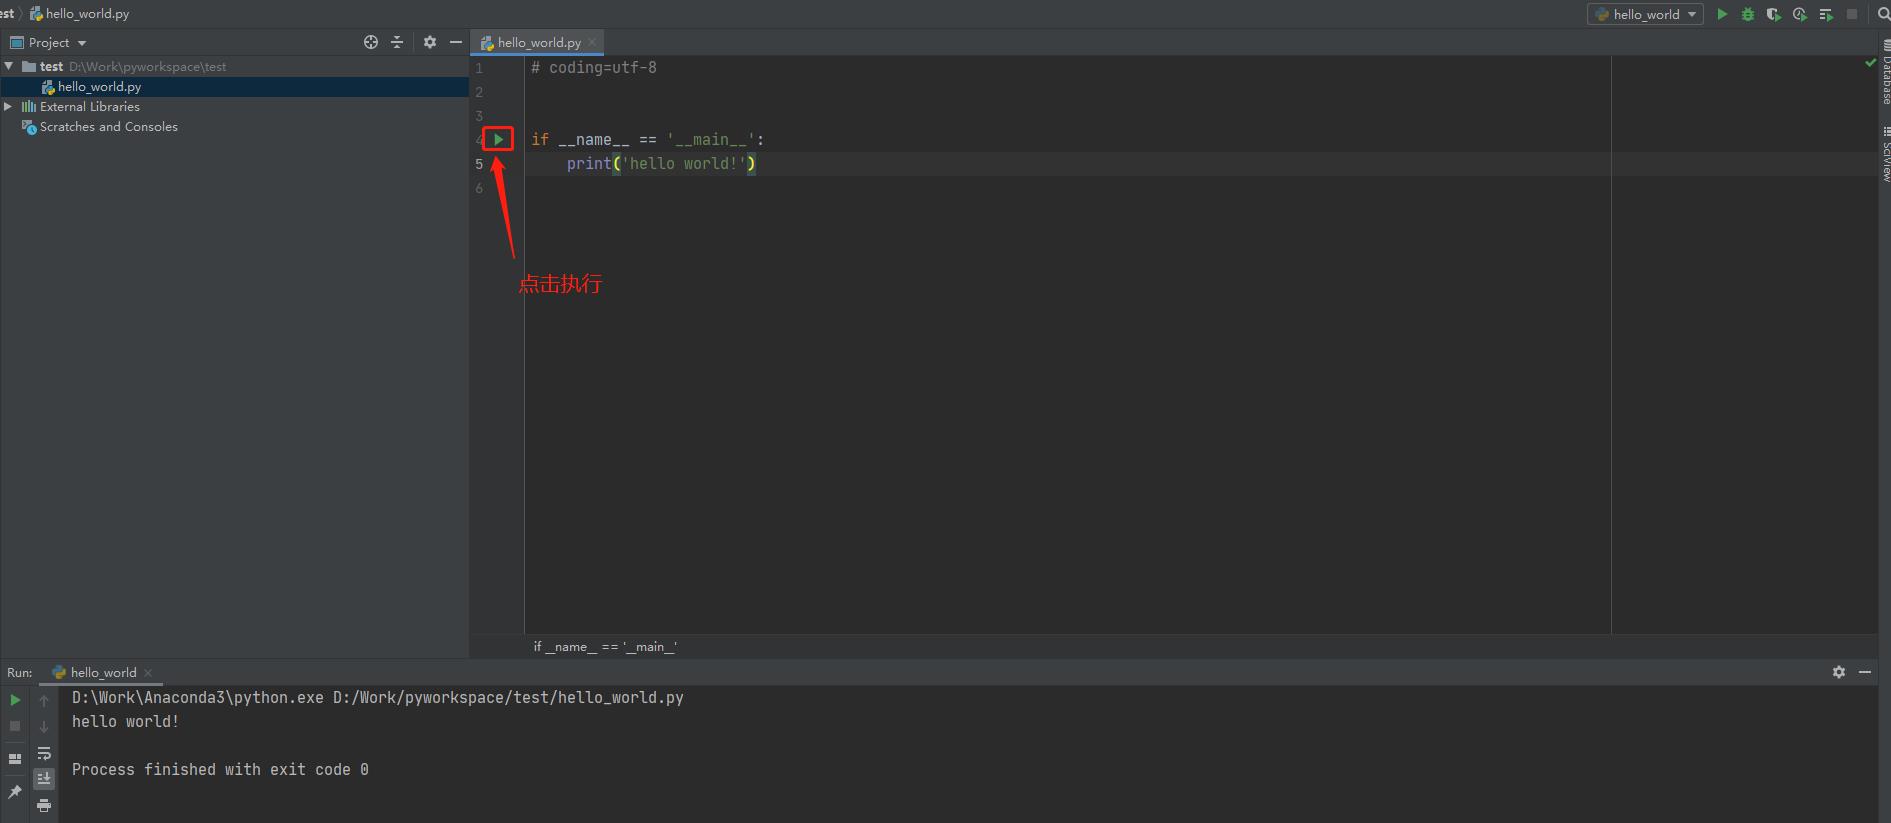The image size is (1891, 823).
Task: Close the hello_world Run tab
Action: pyautogui.click(x=148, y=672)
